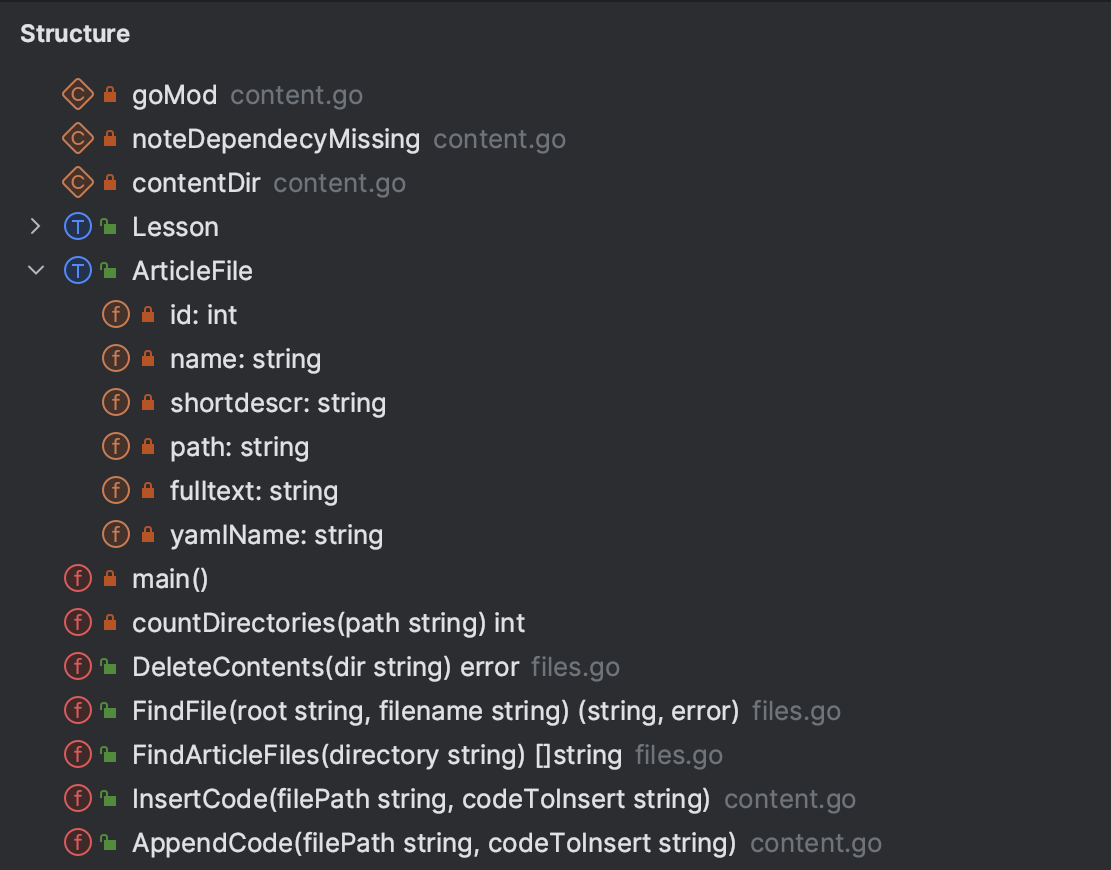The image size is (1111, 870).
Task: Click the function icon next to FindFile
Action: [x=79, y=710]
